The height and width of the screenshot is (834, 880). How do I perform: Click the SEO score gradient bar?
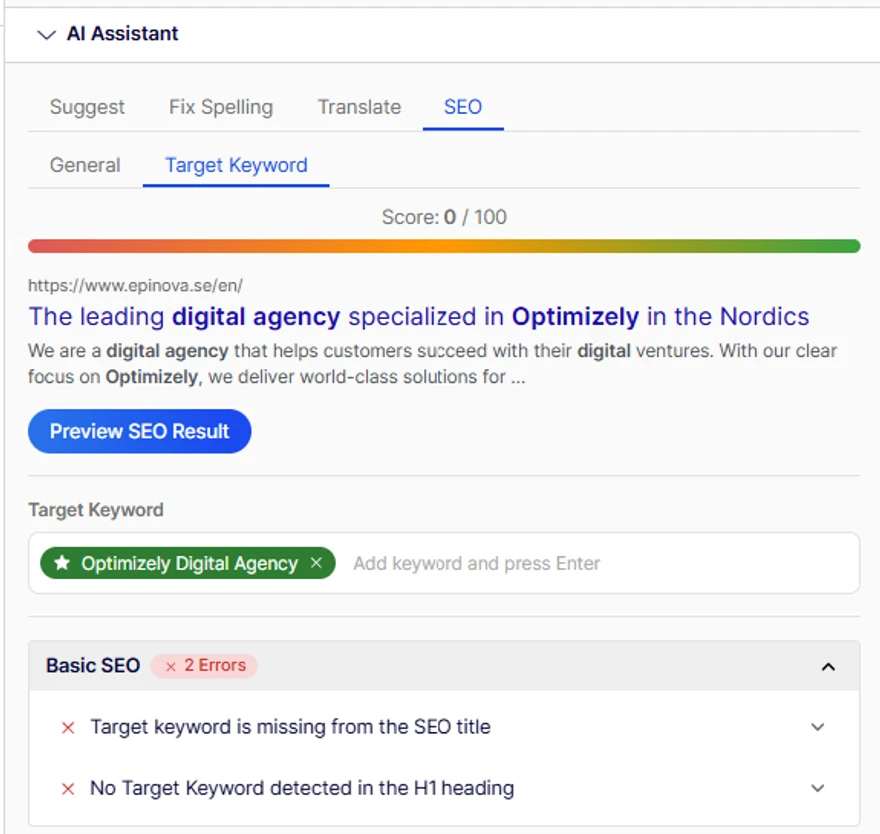pyautogui.click(x=444, y=246)
